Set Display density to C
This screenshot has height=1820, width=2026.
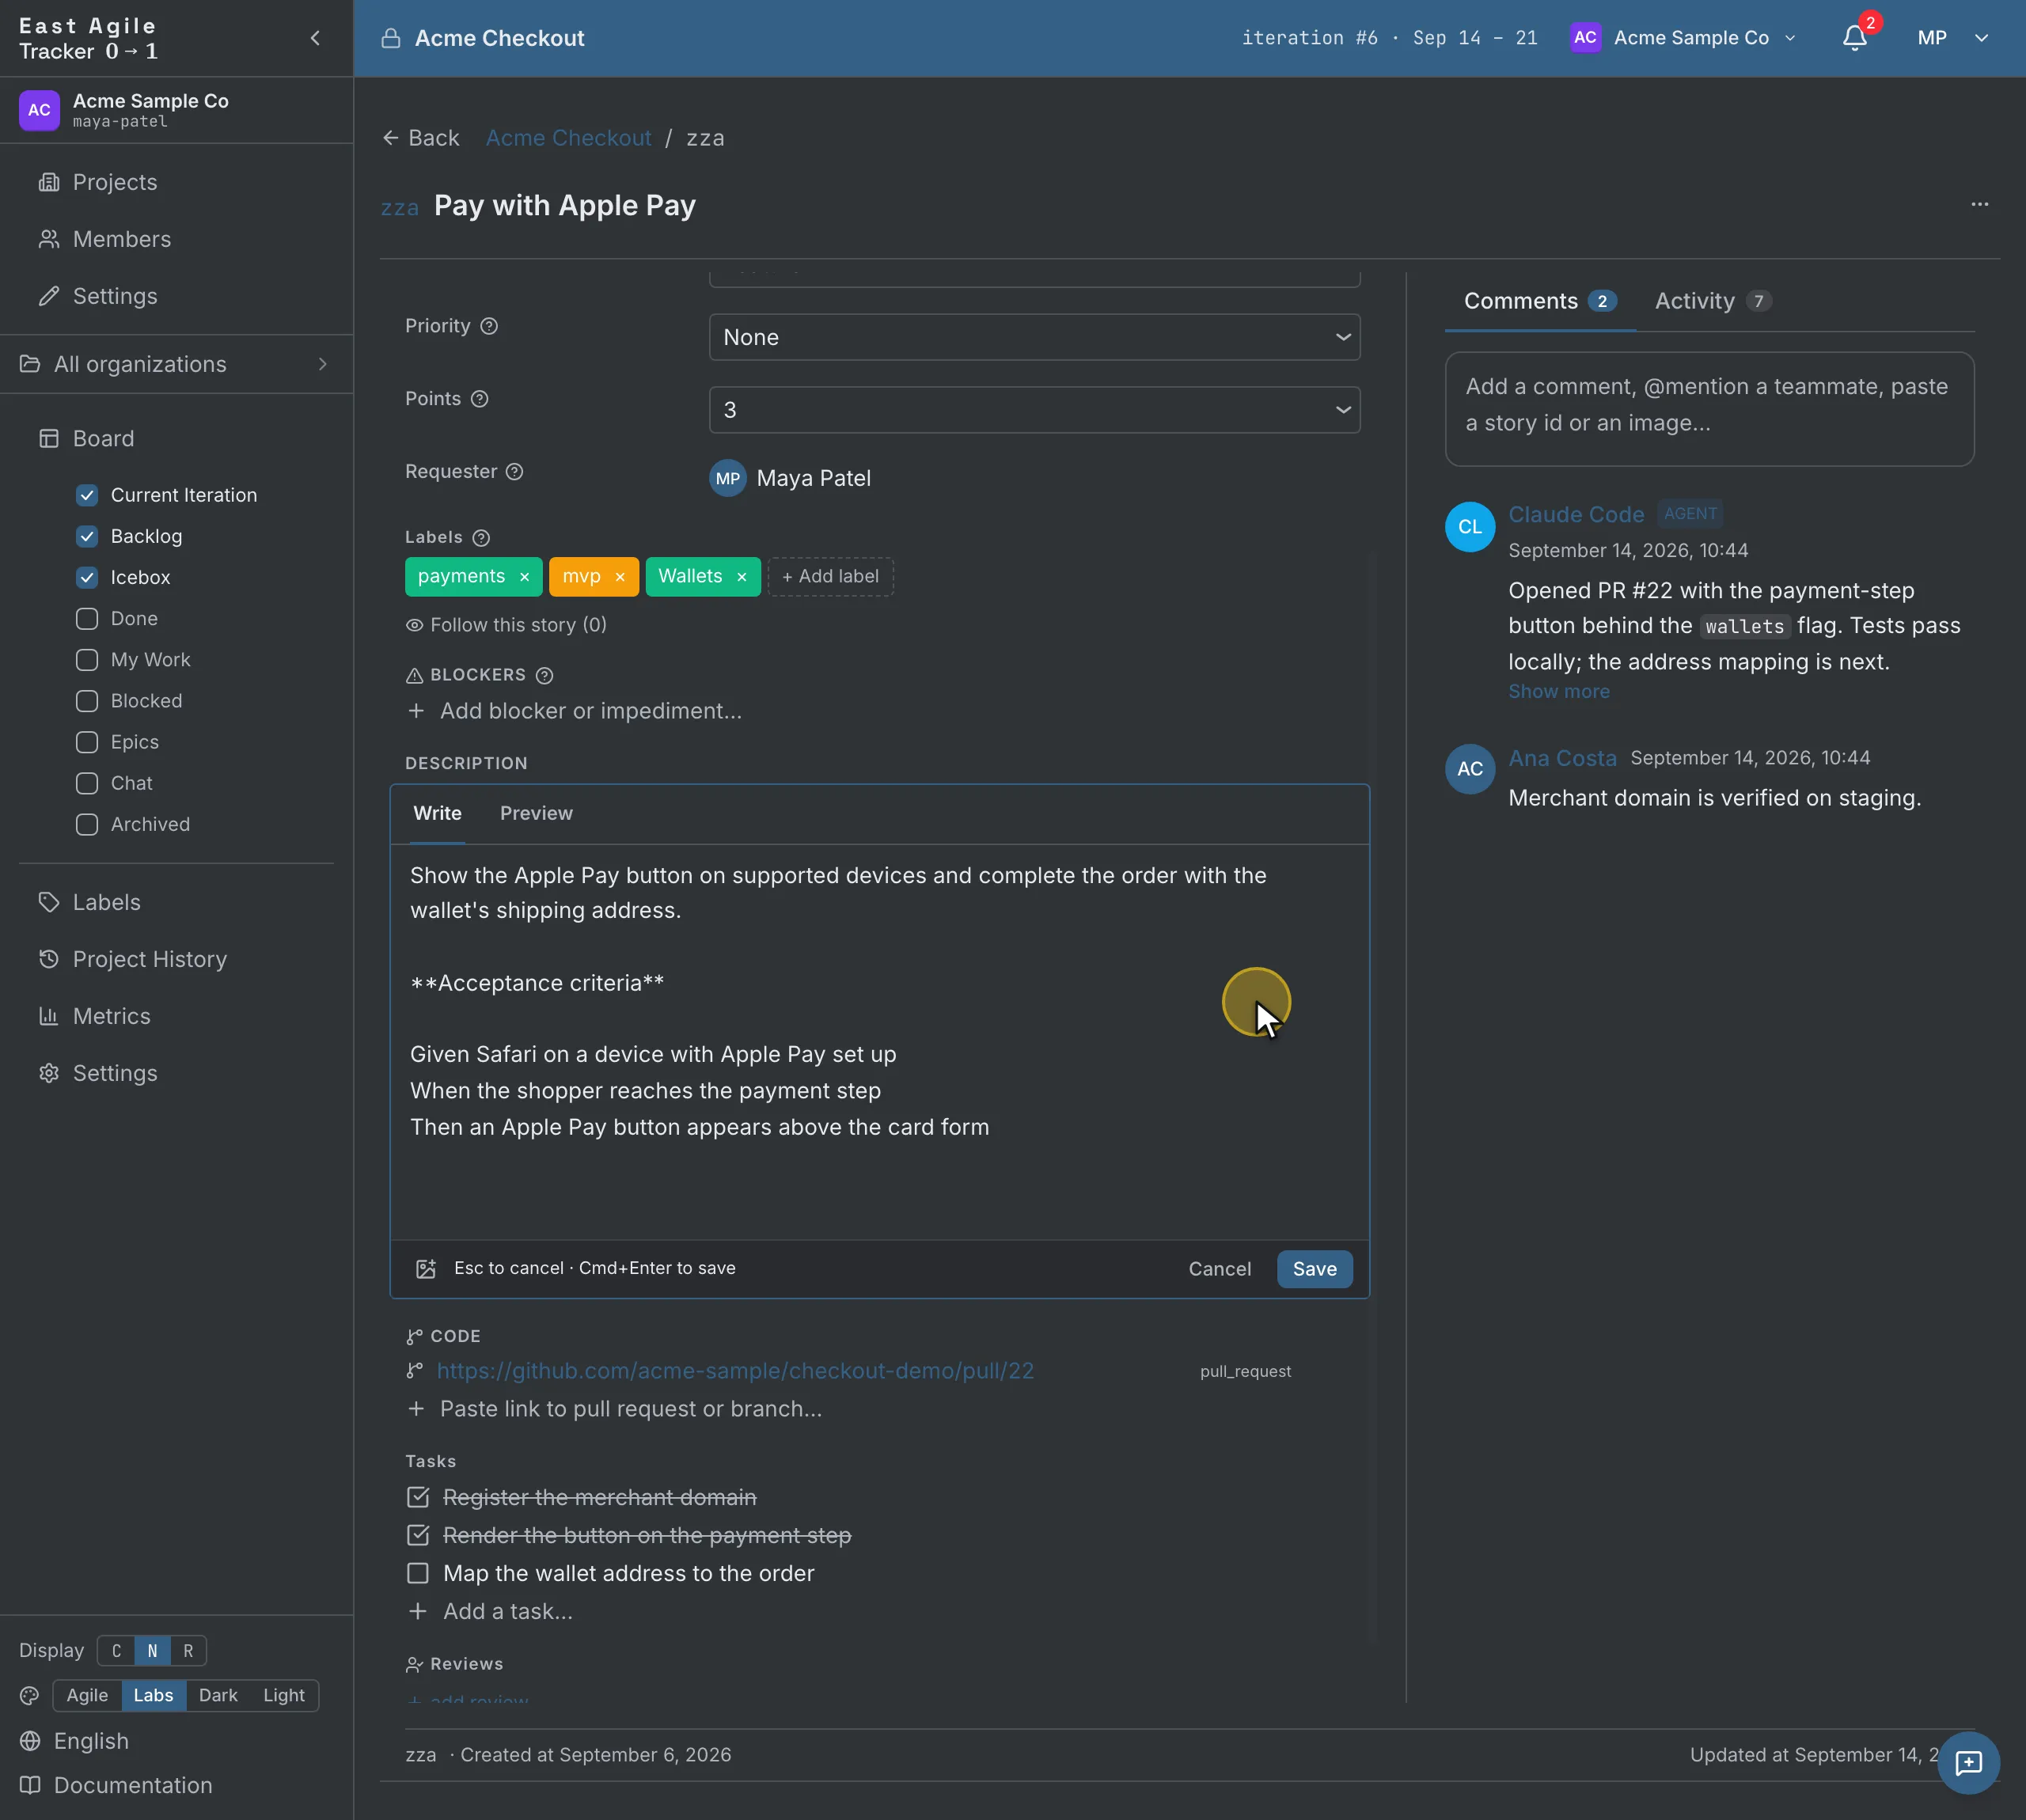coord(116,1651)
